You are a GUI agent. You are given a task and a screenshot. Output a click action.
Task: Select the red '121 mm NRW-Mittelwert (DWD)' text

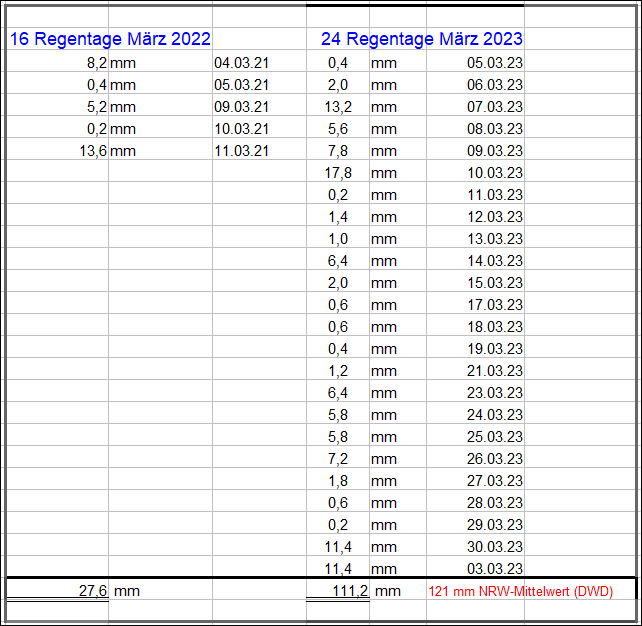point(520,592)
